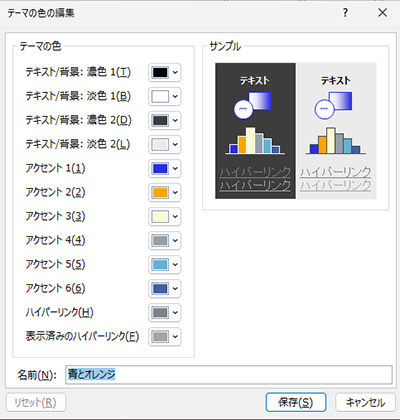Pick the orange アクセント 2 color swatch

tap(160, 192)
